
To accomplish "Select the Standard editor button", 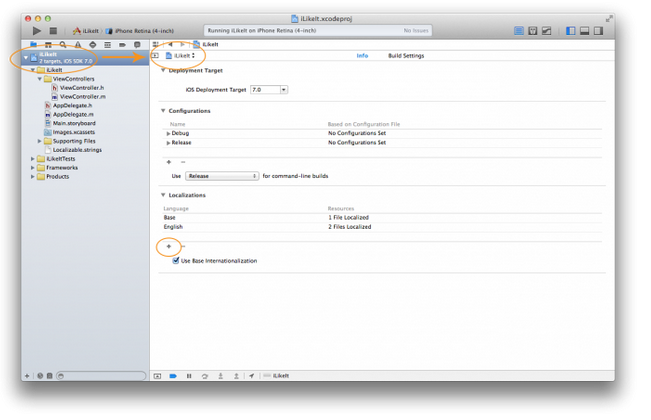I will pyautogui.click(x=519, y=31).
